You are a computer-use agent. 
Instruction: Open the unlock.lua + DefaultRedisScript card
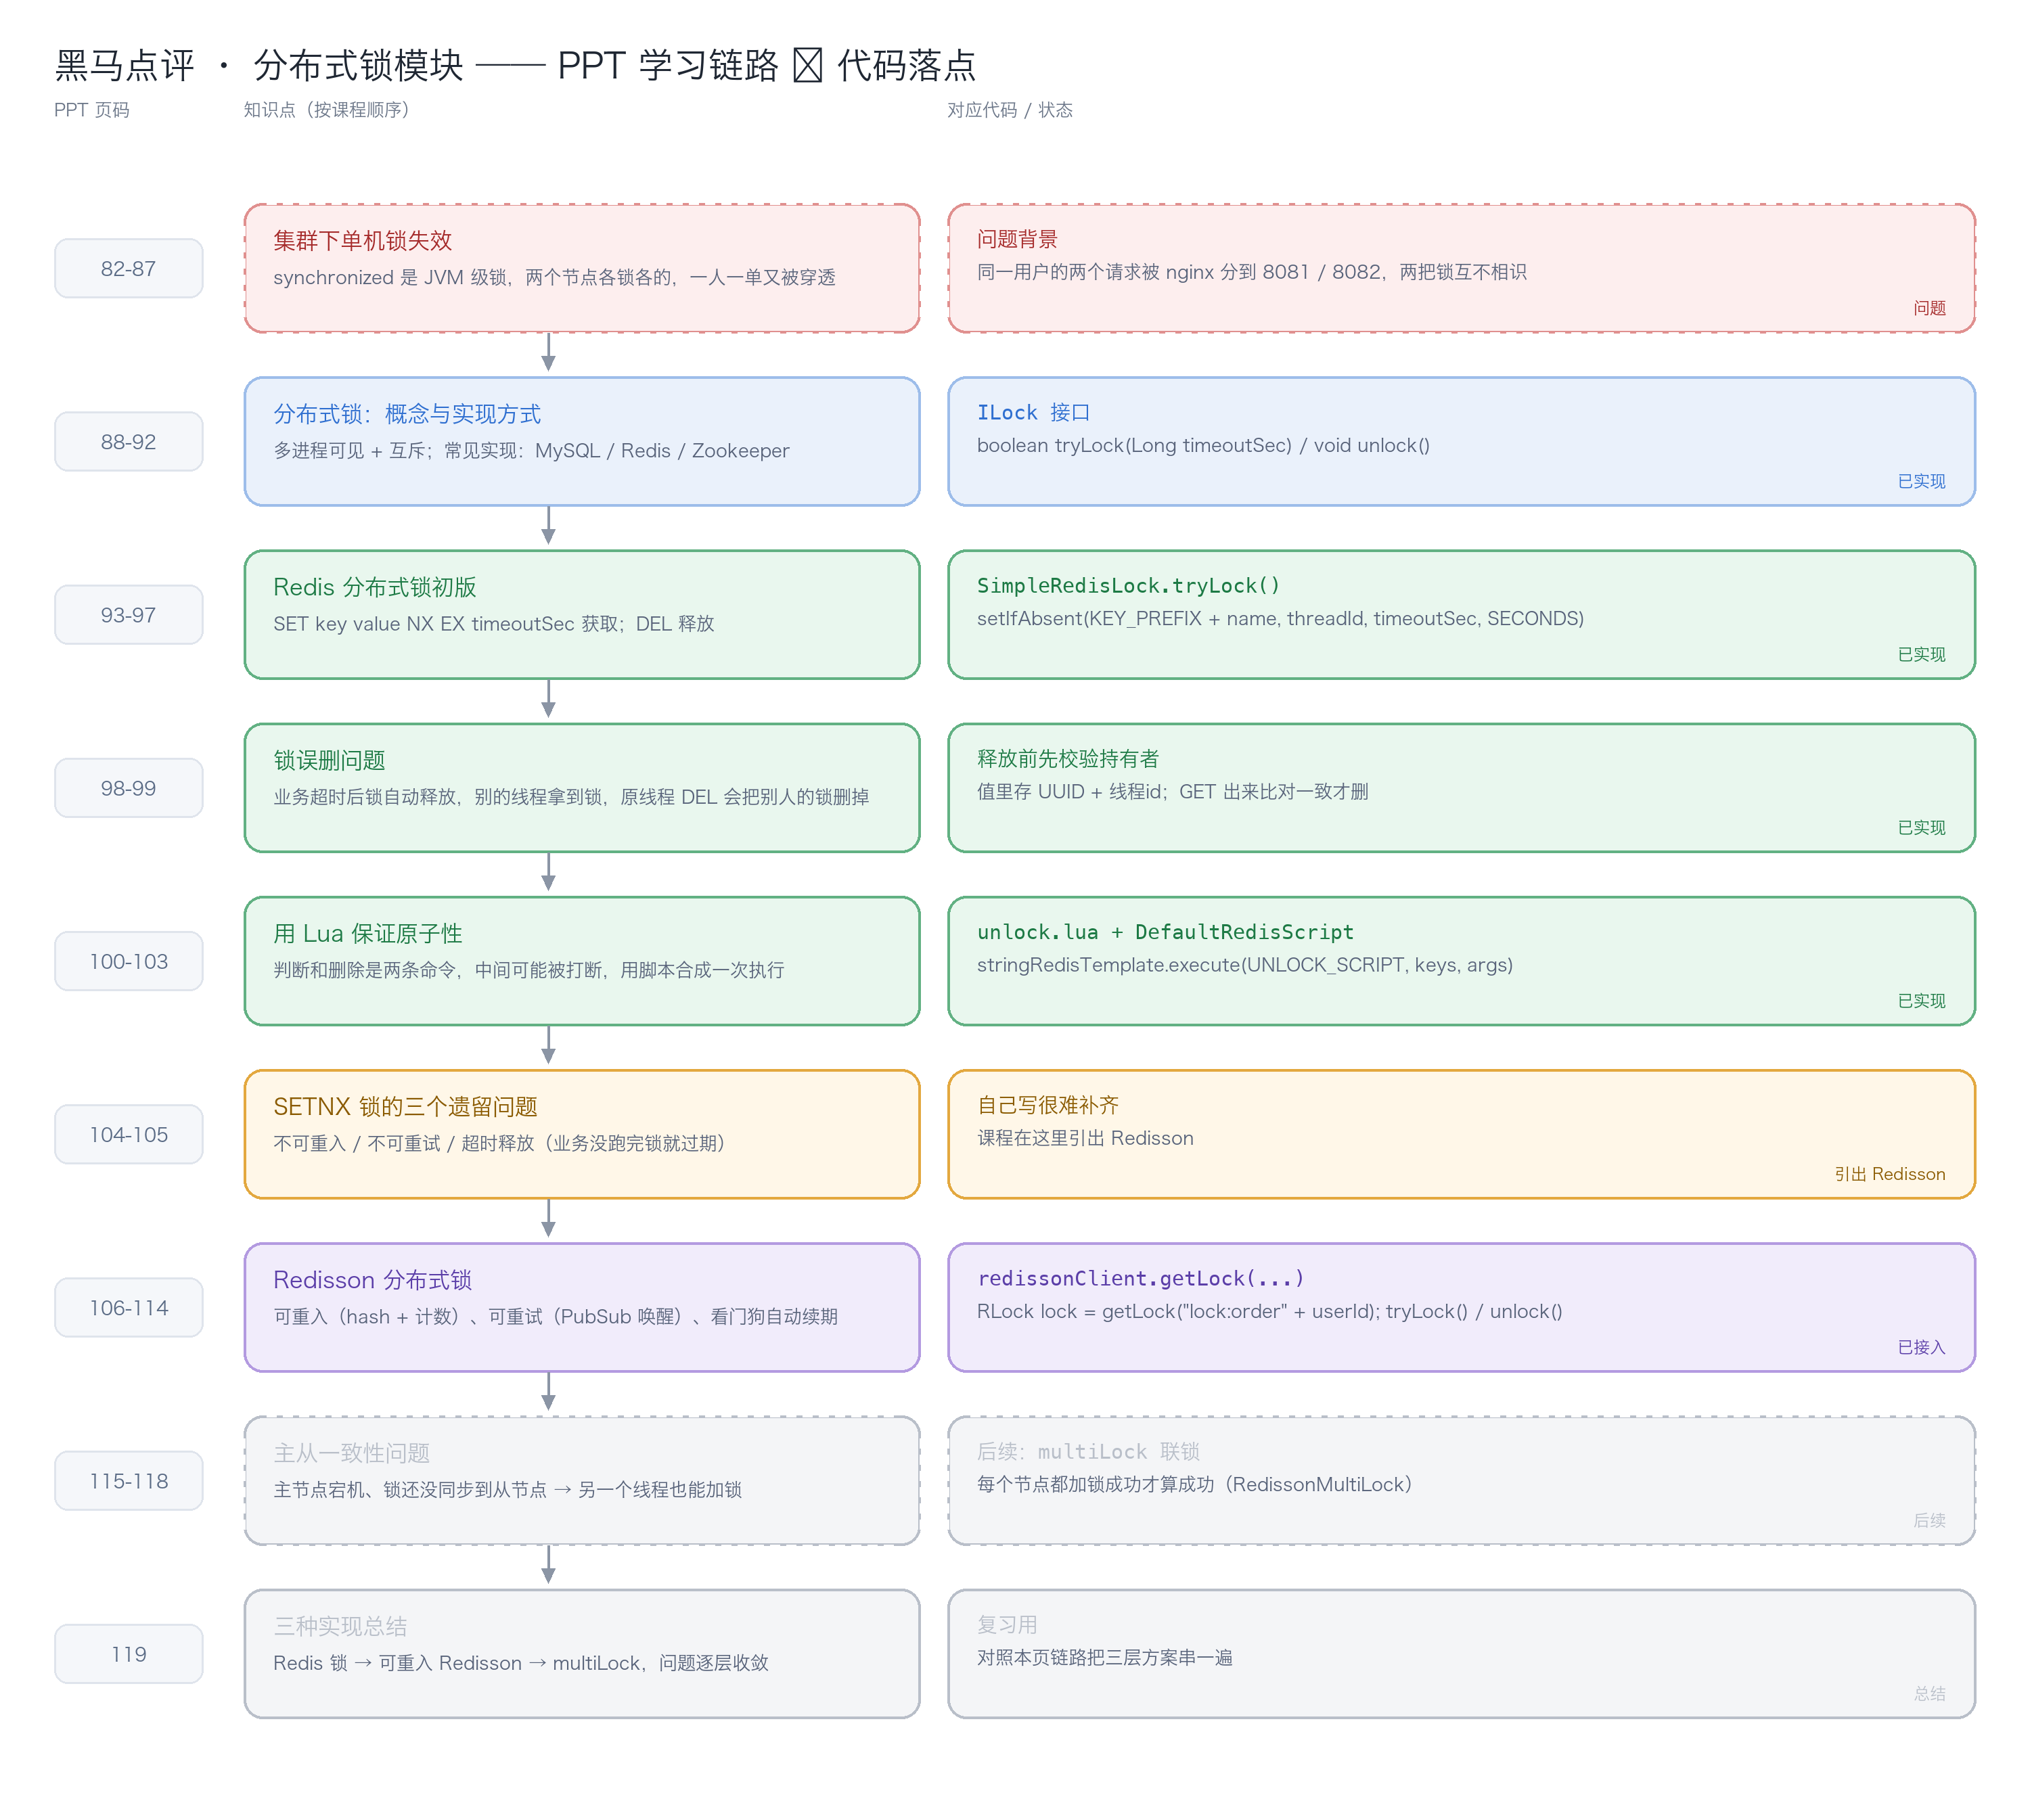(1461, 960)
